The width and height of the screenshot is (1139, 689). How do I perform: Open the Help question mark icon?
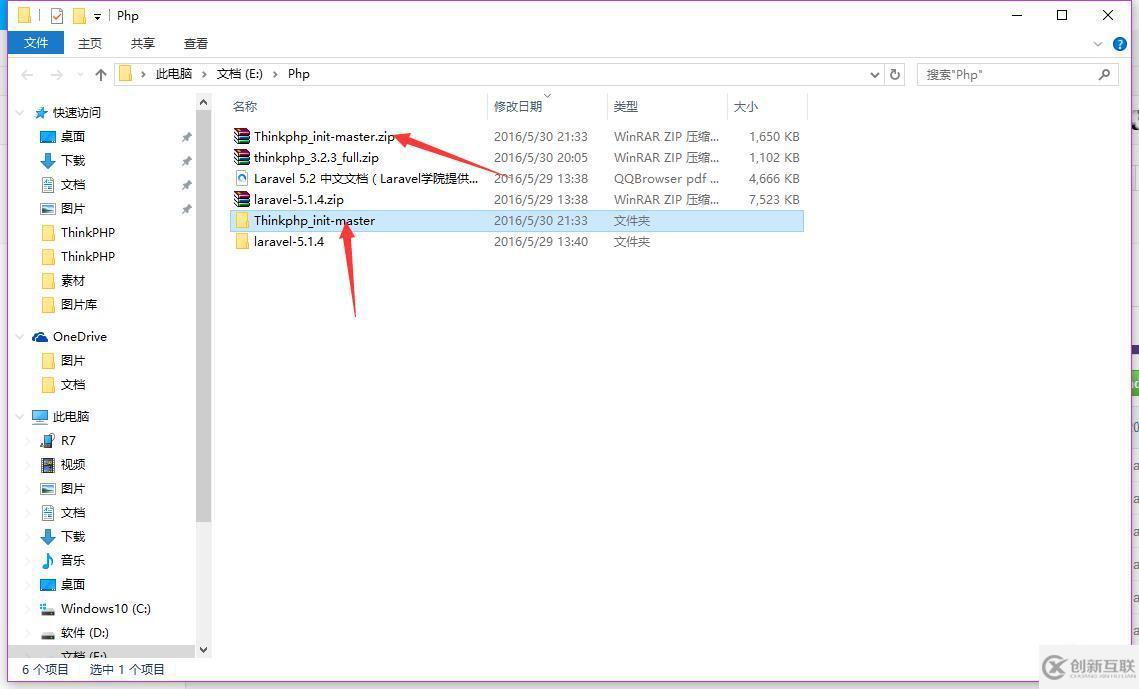(1120, 44)
